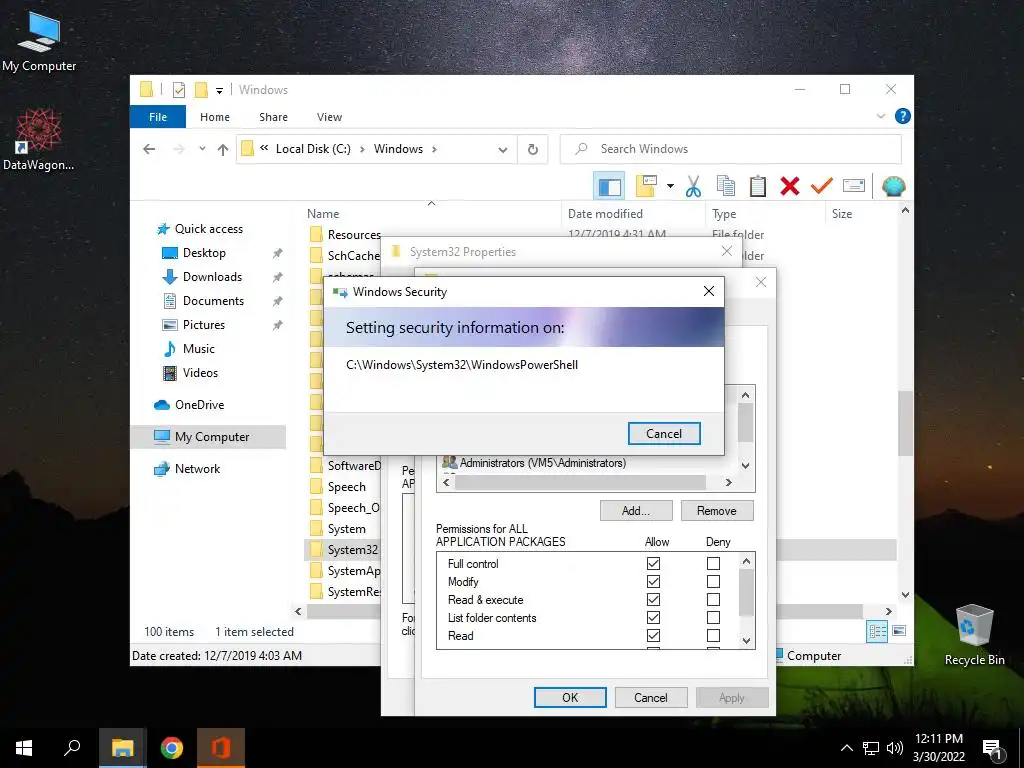
Task: Sort by the Name column header
Action: [323, 214]
